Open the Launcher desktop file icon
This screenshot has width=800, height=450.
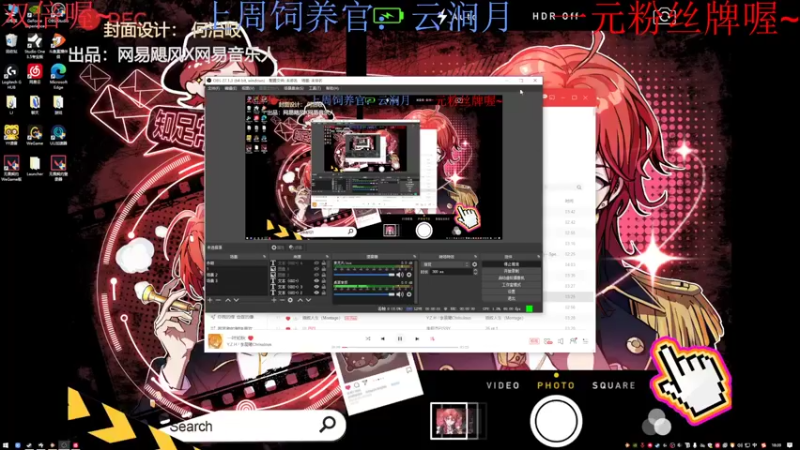[x=35, y=166]
